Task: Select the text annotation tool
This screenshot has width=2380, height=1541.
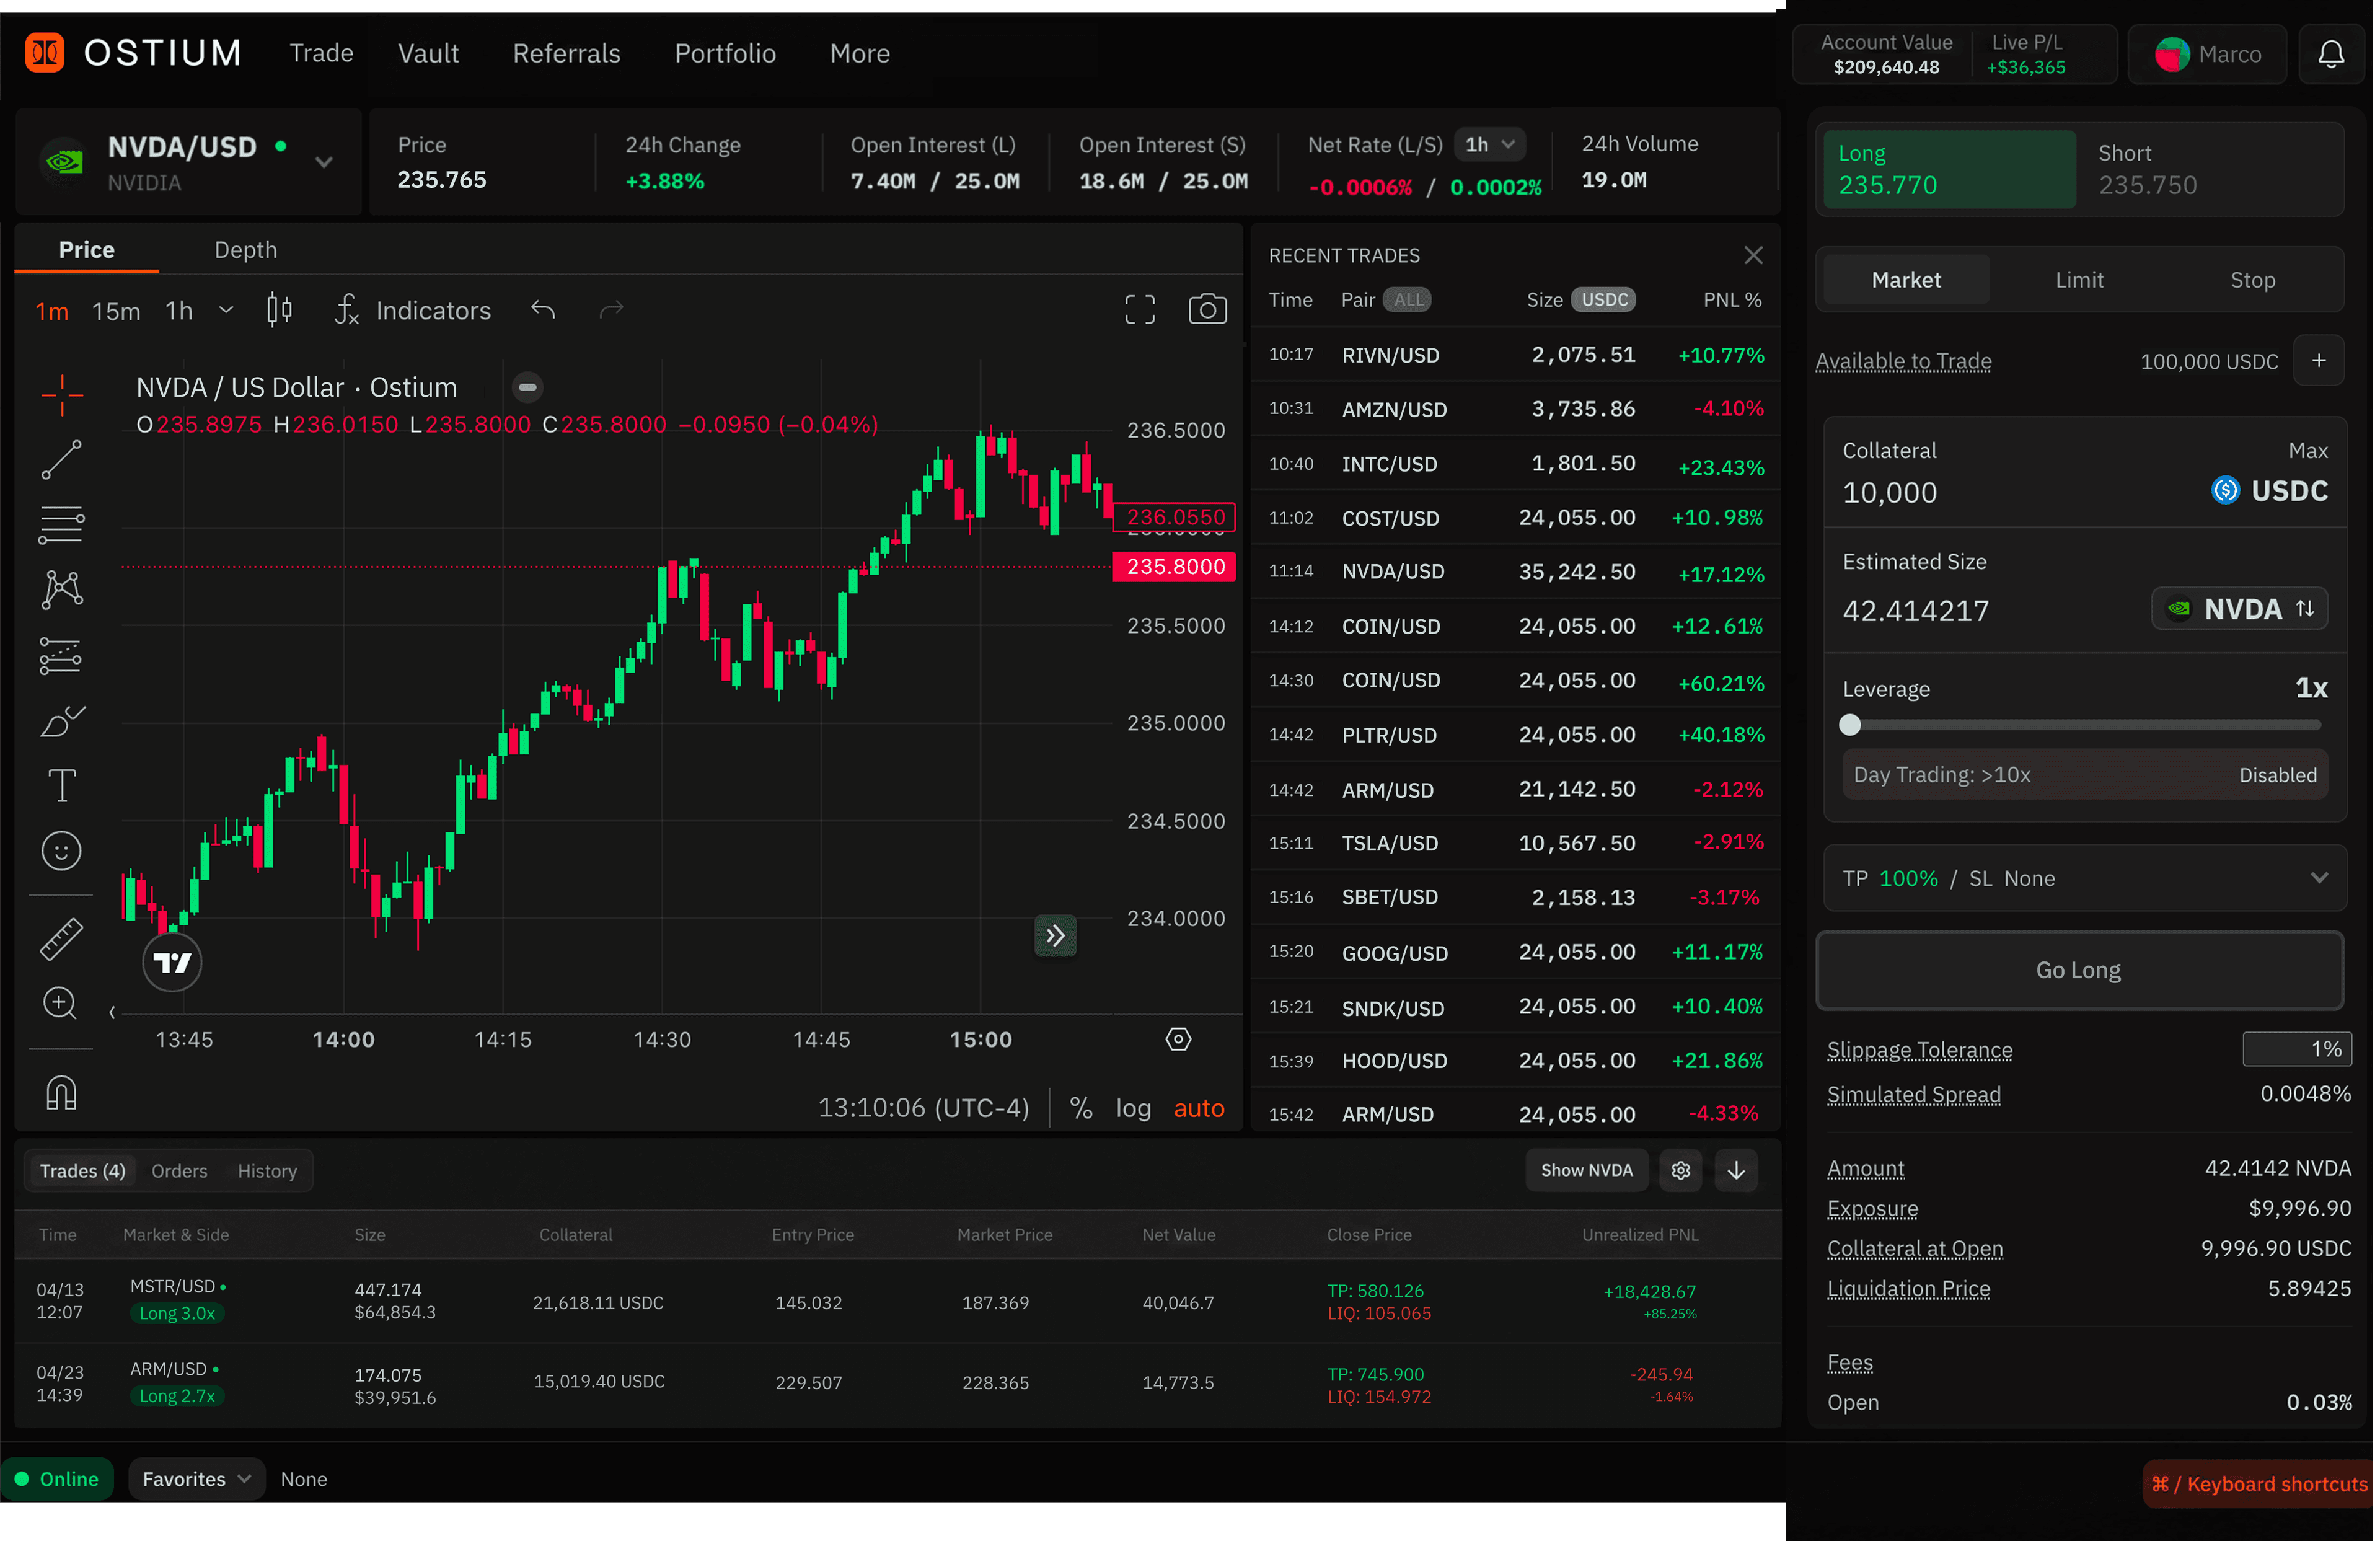Action: coord(62,785)
